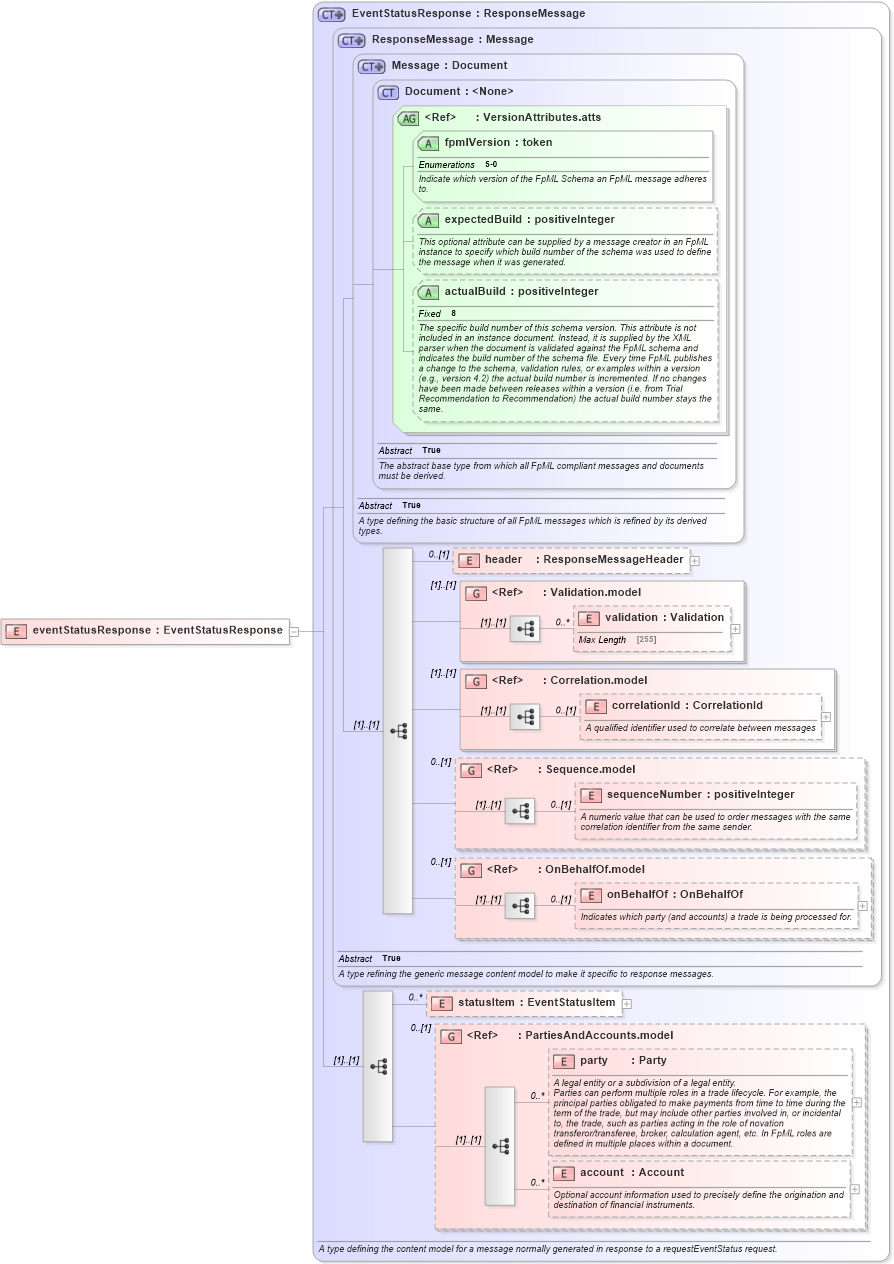The width and height of the screenshot is (894, 1264).
Task: Select the statusItem : EventStatusItem label
Action: click(x=537, y=1003)
